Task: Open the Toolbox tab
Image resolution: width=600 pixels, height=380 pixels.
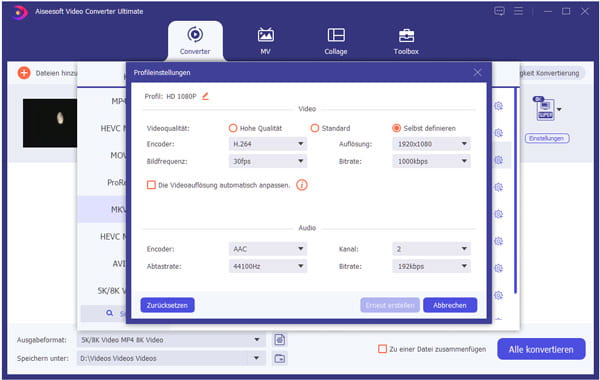Action: [x=406, y=41]
